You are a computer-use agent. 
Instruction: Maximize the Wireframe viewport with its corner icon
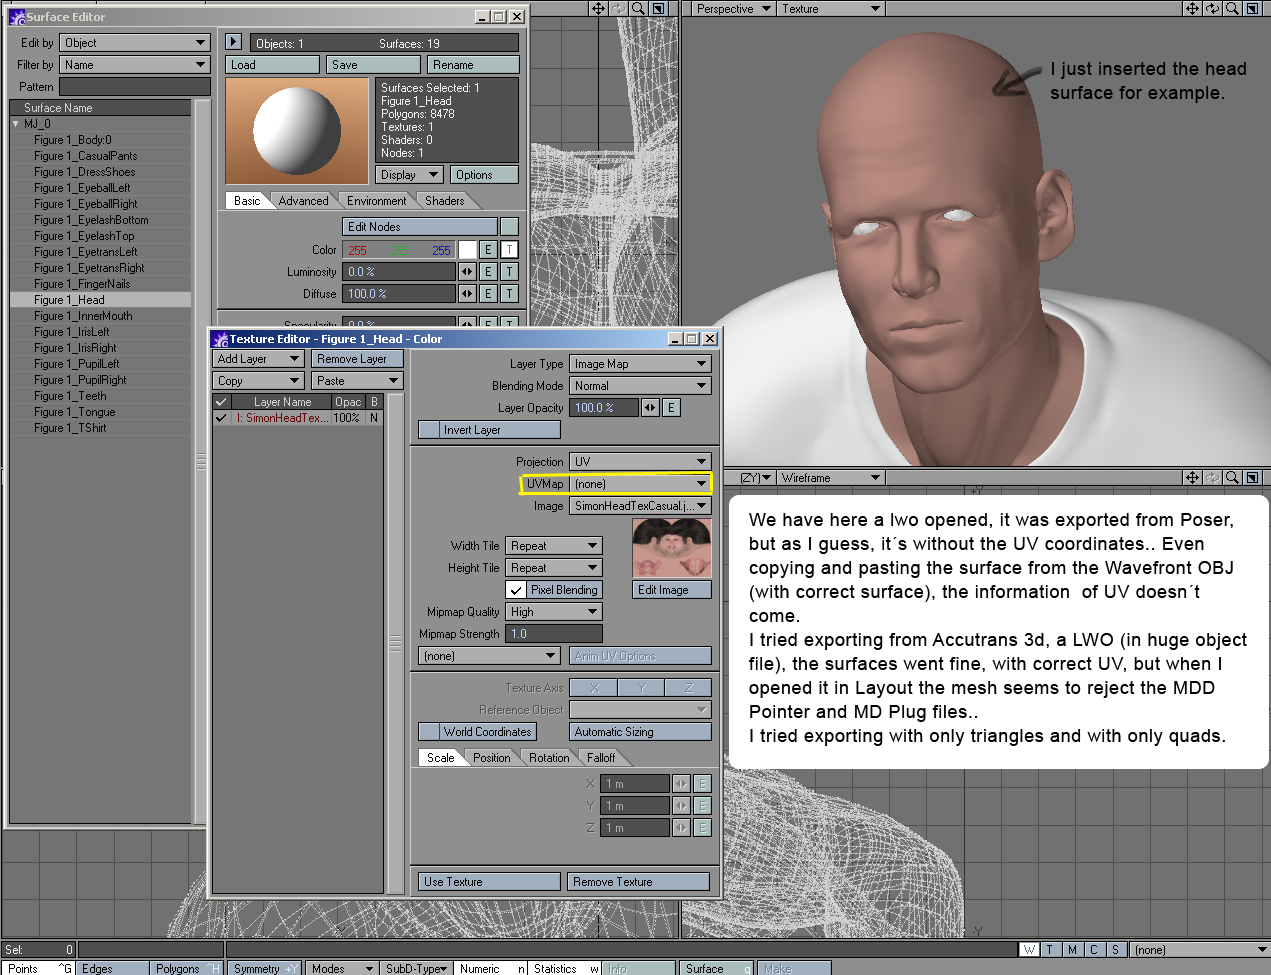point(1252,478)
